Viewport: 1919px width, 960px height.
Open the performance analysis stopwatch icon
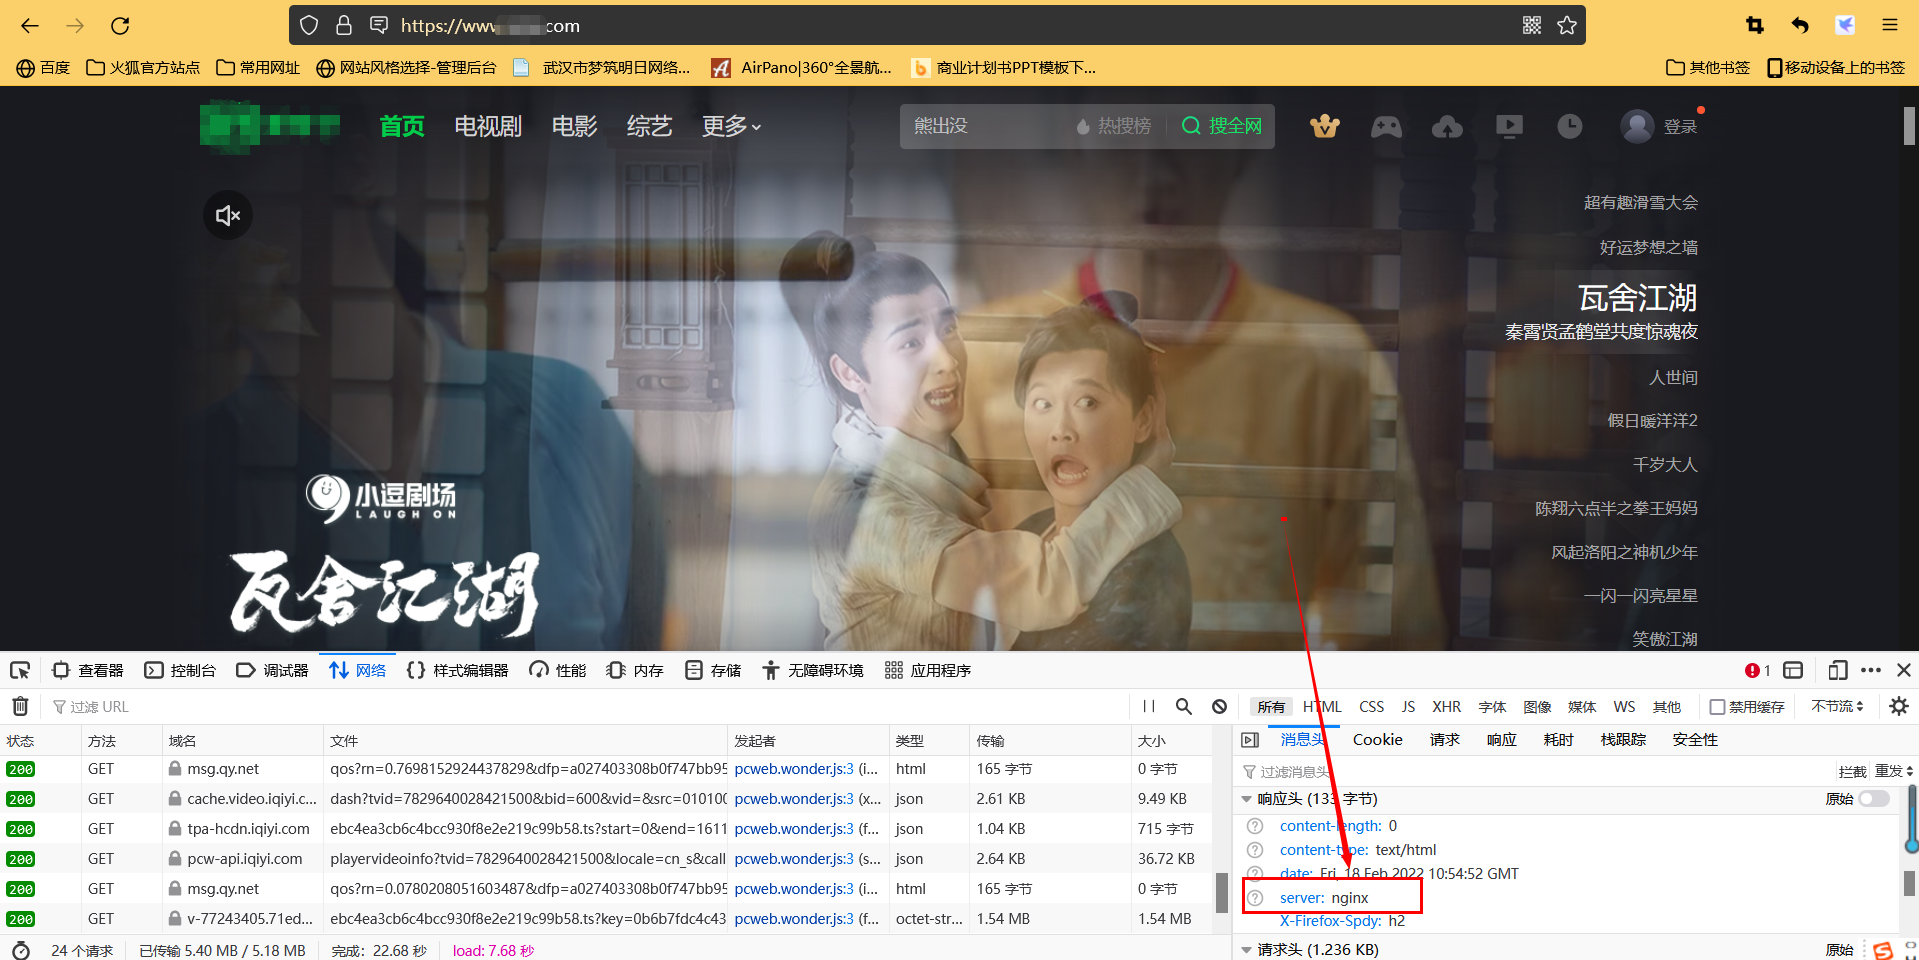21,950
